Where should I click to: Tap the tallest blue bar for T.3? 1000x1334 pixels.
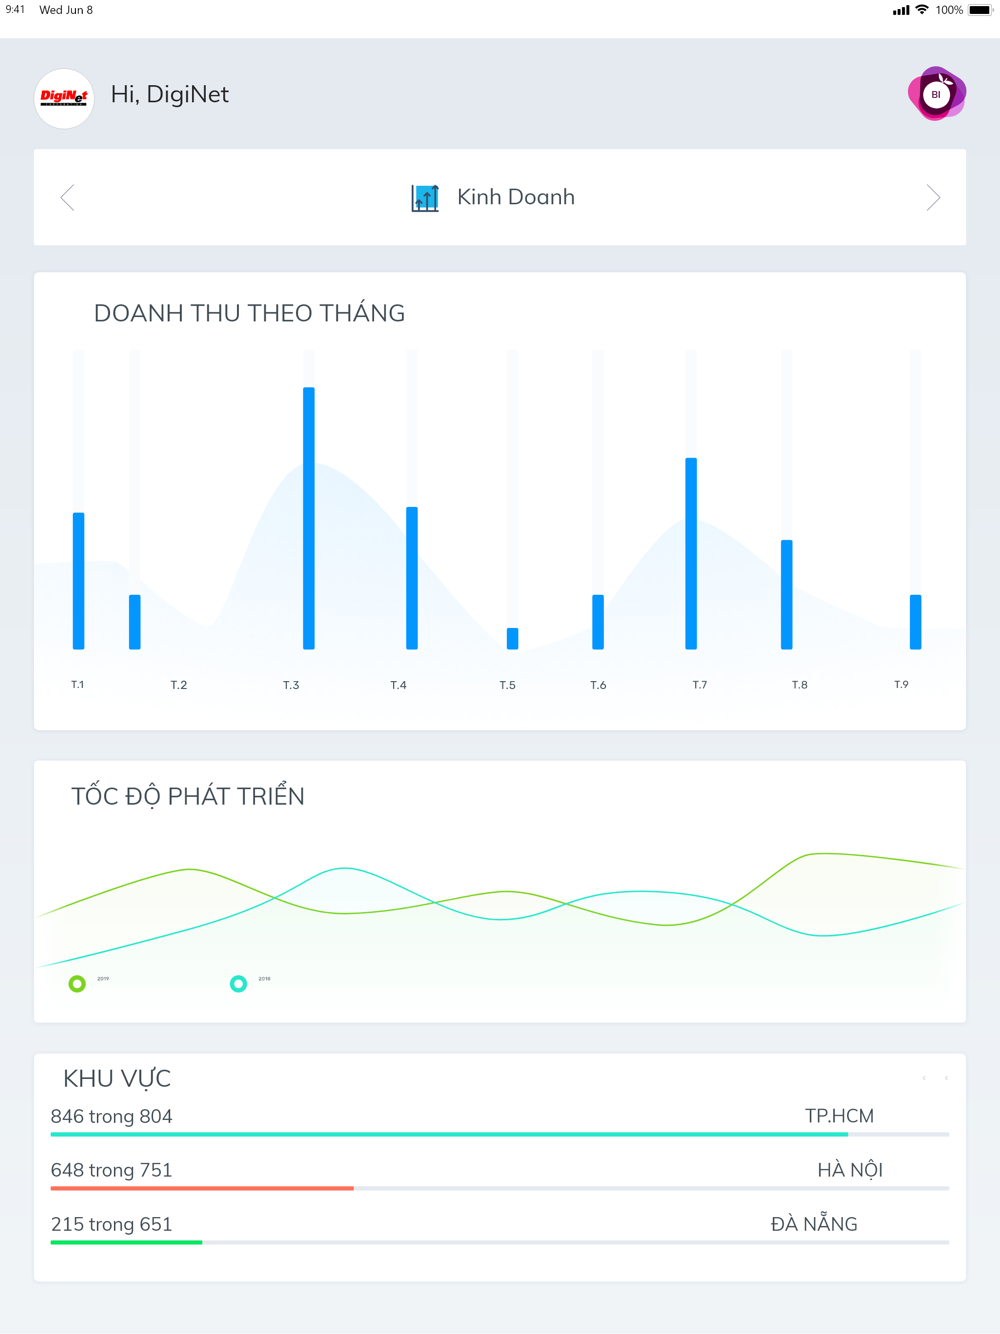(309, 518)
